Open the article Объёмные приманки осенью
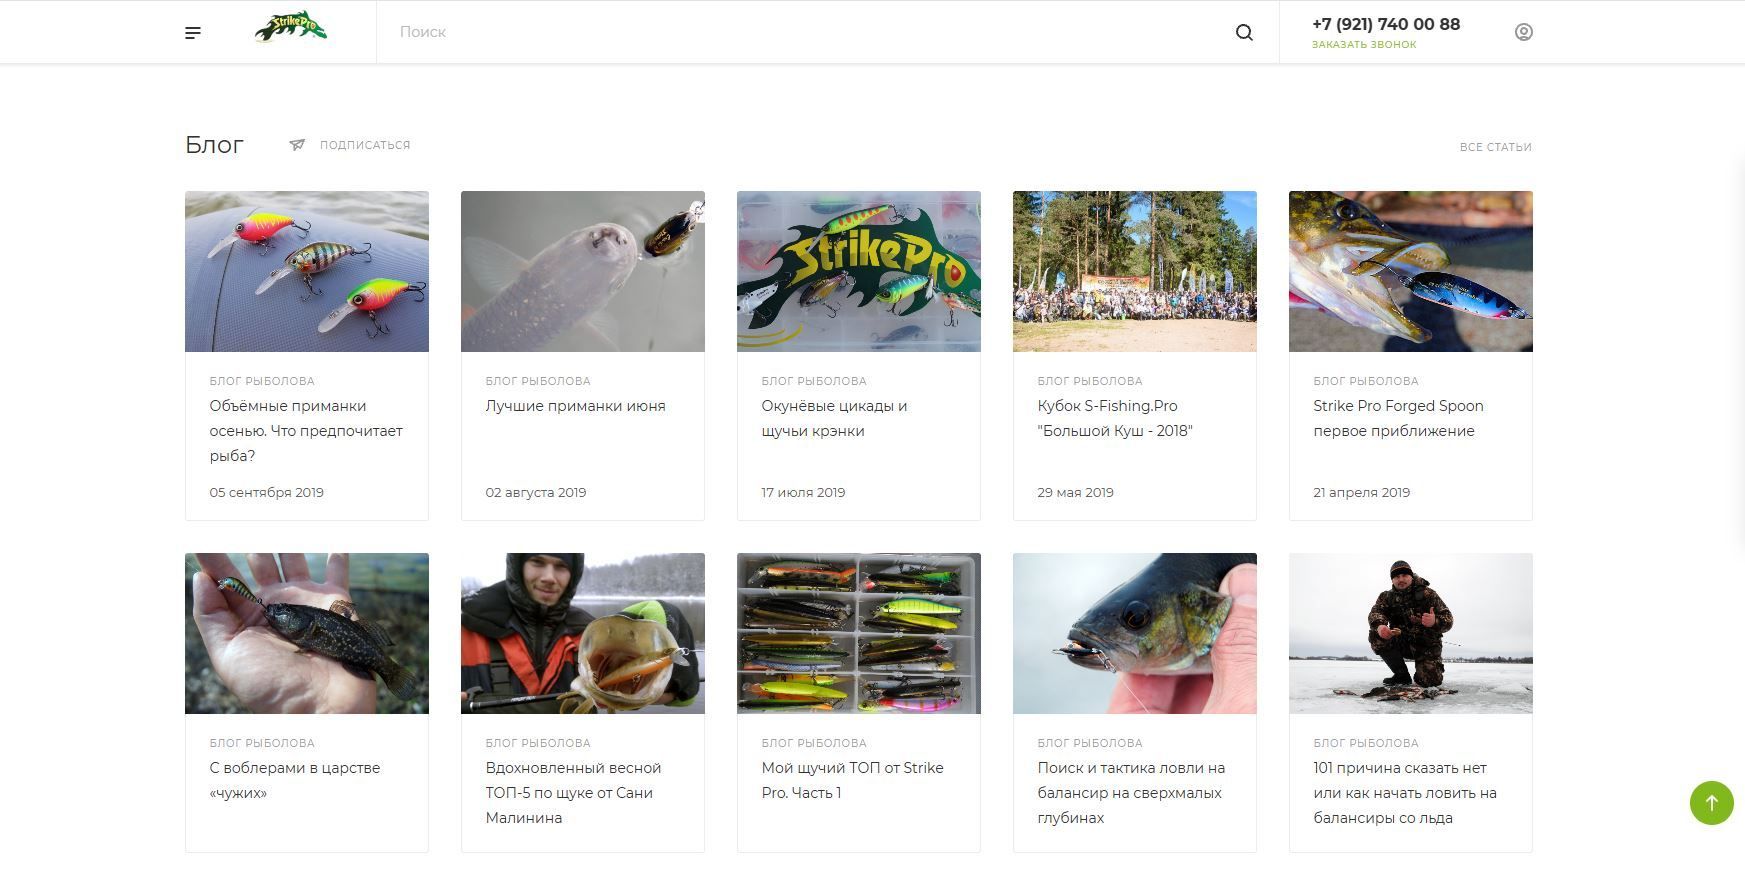This screenshot has width=1745, height=878. click(306, 431)
